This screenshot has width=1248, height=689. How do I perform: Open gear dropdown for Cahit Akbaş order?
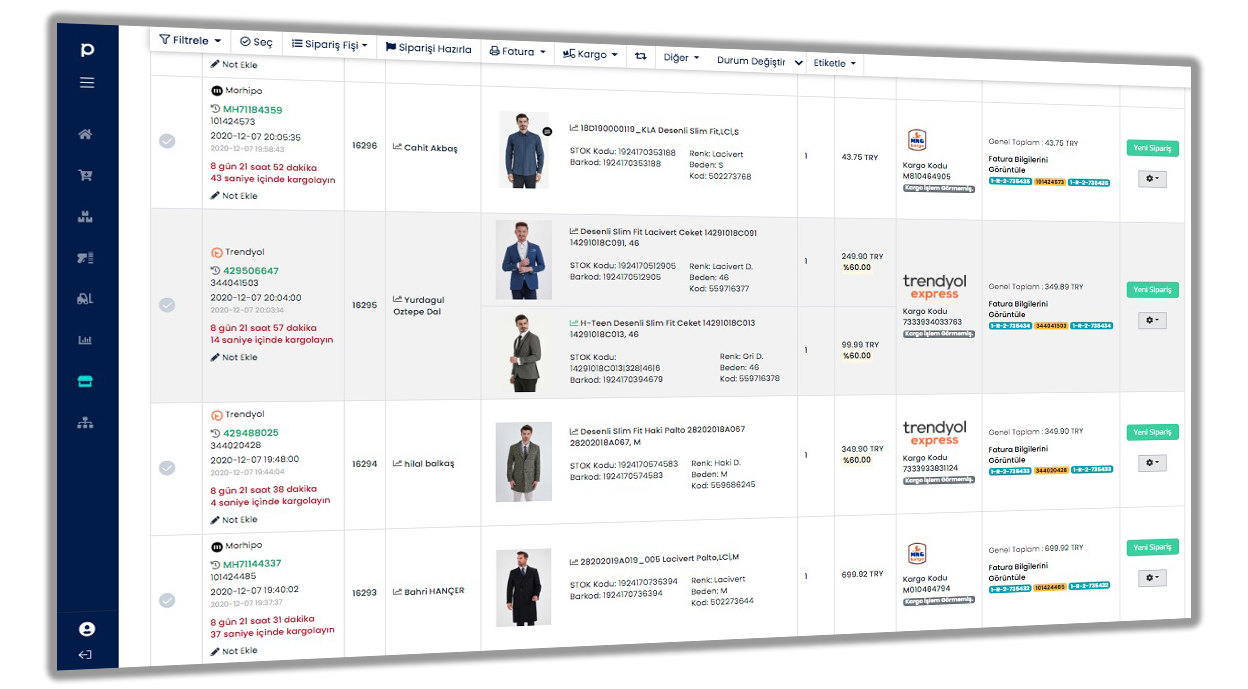pyautogui.click(x=1152, y=179)
